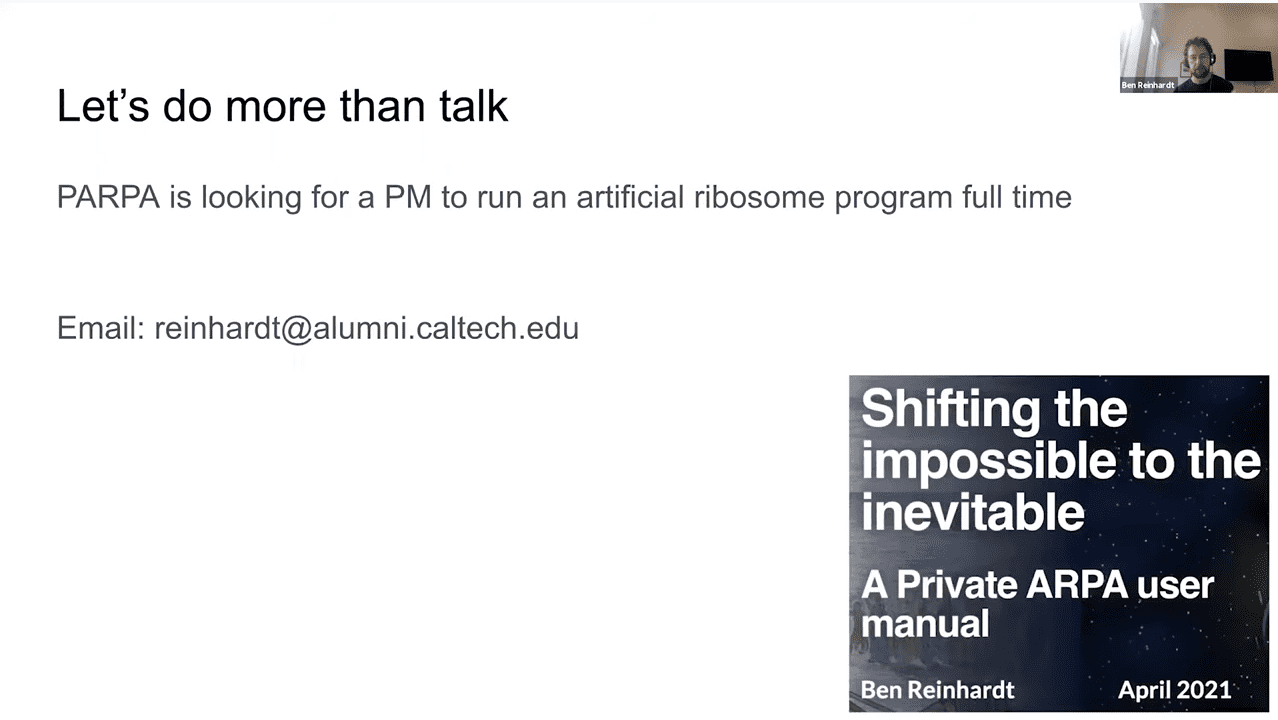
Task: Click the "April 2021" date on the cover
Action: pyautogui.click(x=1174, y=689)
